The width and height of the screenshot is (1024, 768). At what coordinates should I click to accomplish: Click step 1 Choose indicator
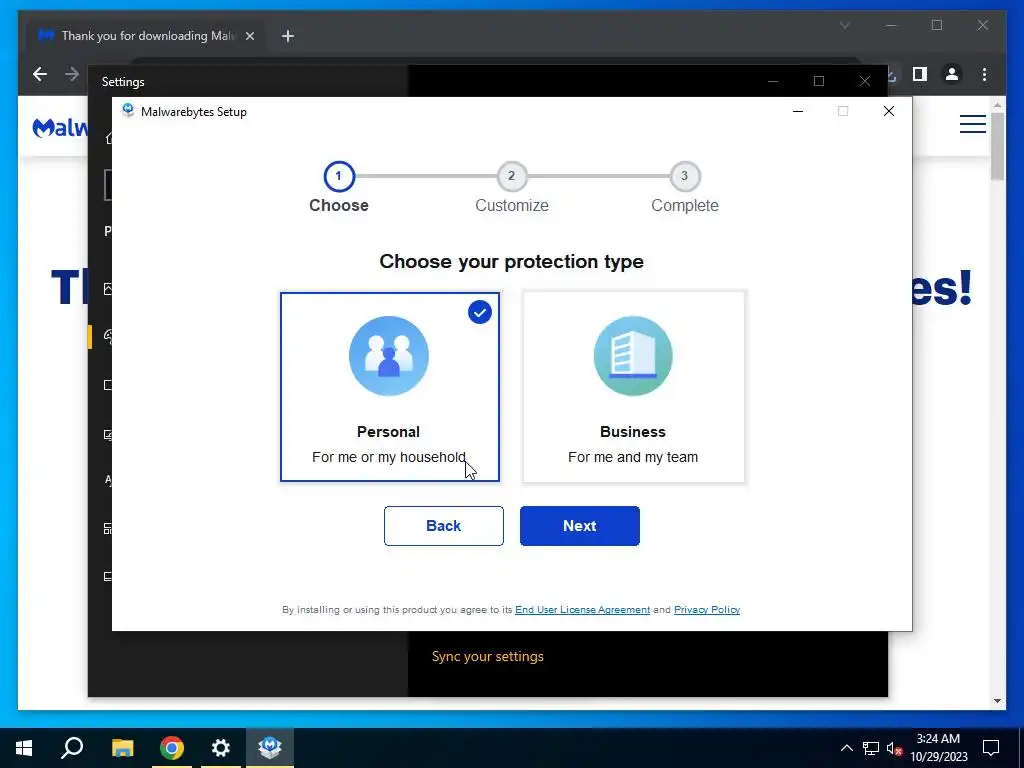pos(339,176)
